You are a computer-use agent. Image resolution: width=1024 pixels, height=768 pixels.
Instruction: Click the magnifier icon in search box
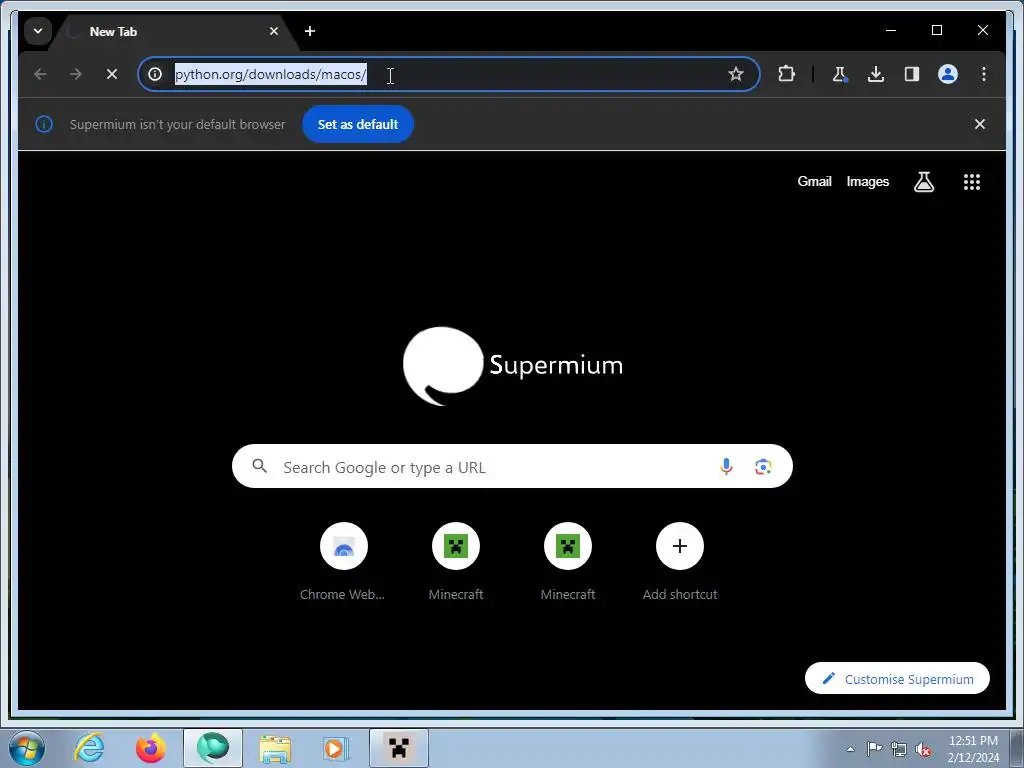259,466
